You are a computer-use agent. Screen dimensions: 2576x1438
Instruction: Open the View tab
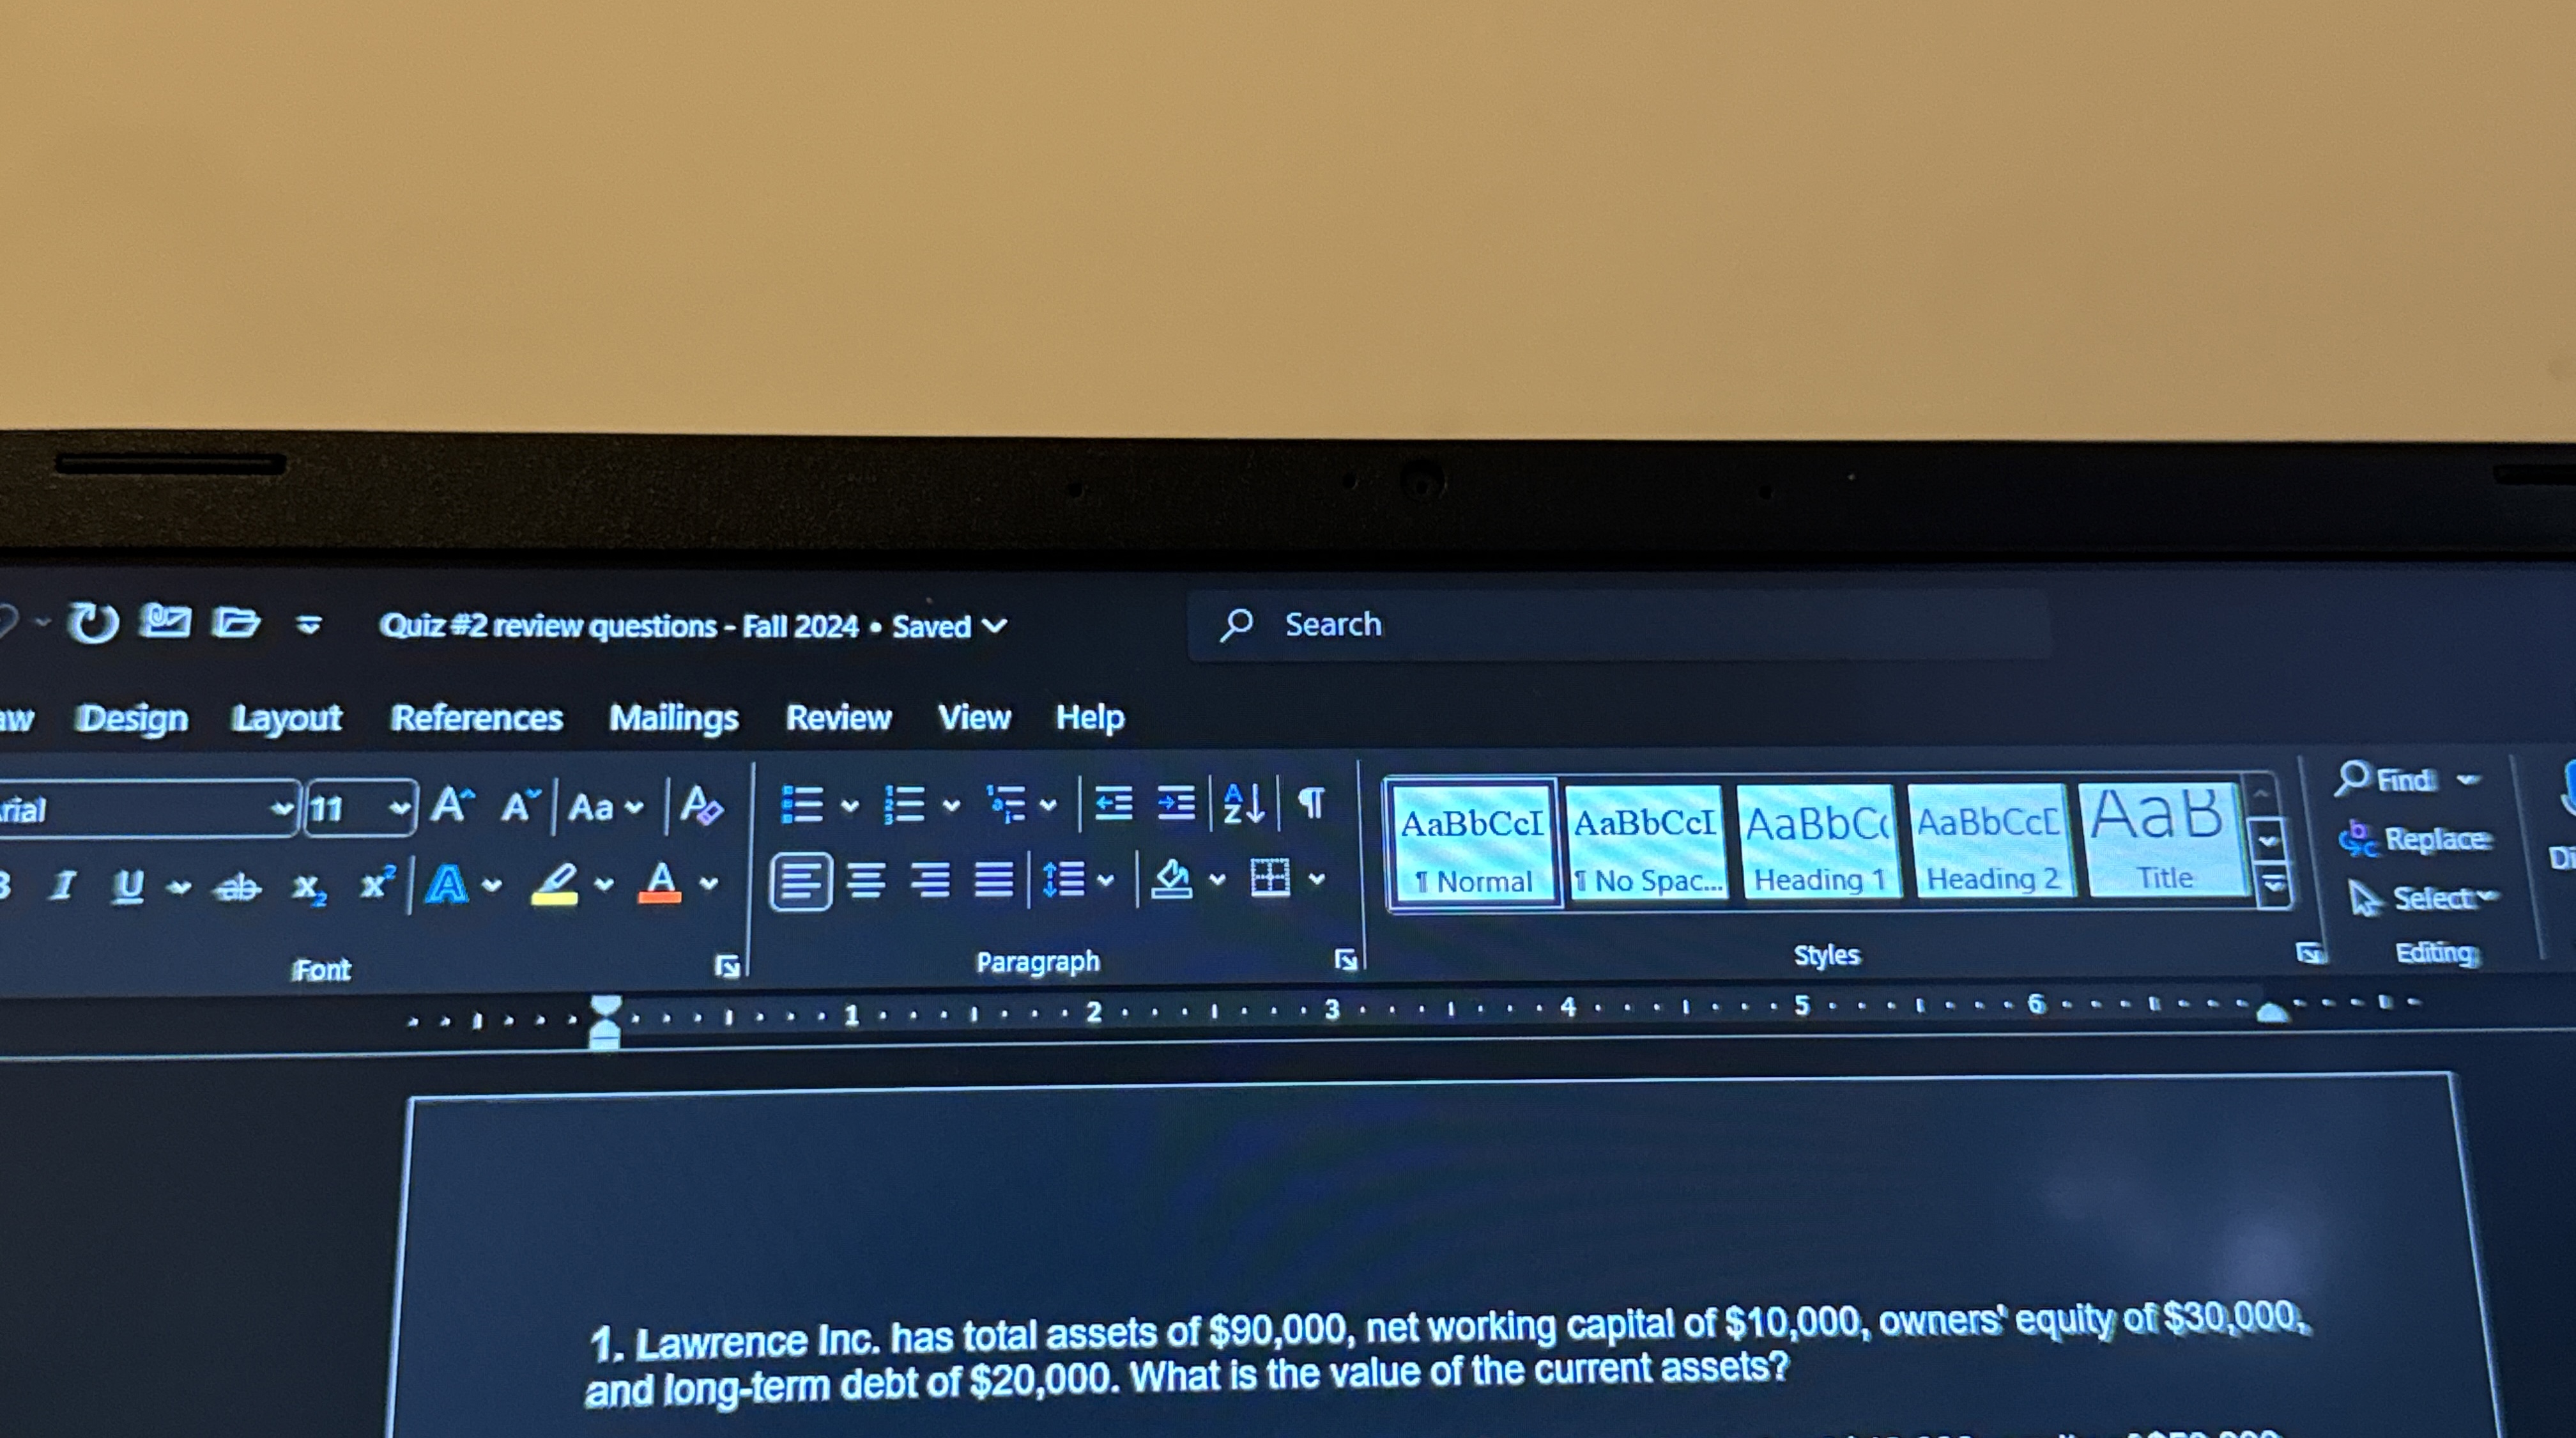tap(973, 717)
